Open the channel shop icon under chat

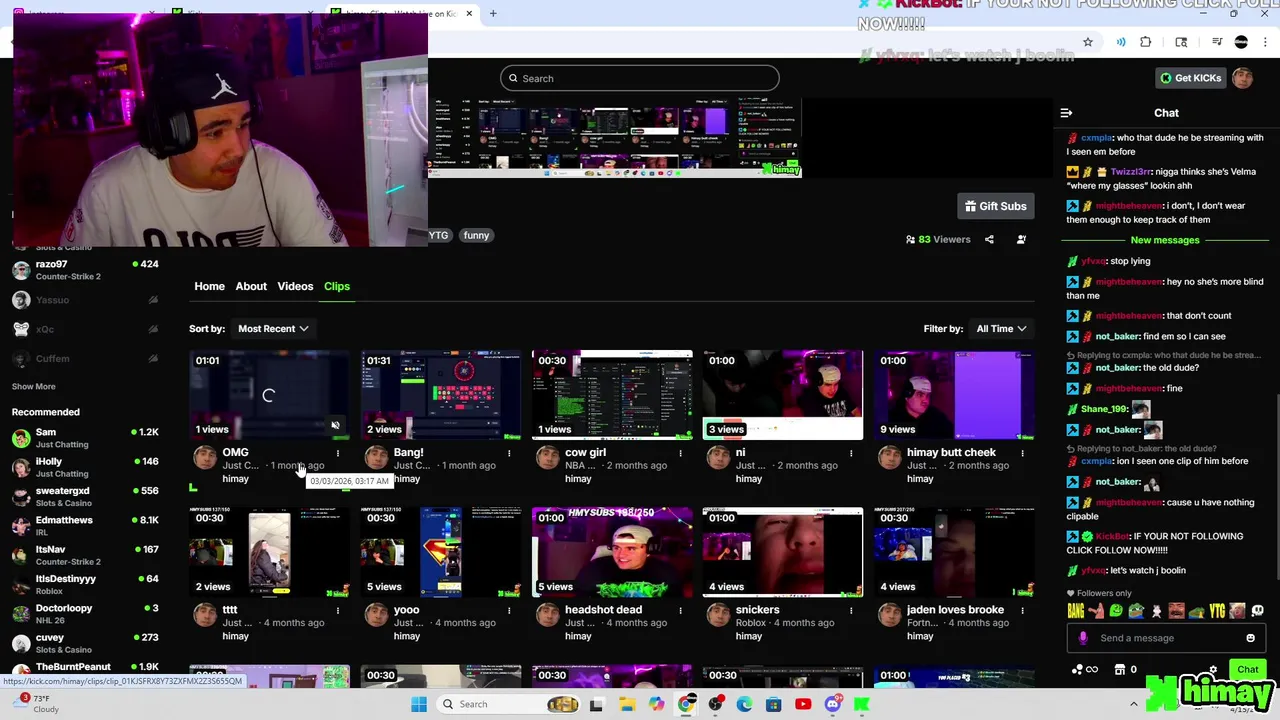(x=1120, y=670)
